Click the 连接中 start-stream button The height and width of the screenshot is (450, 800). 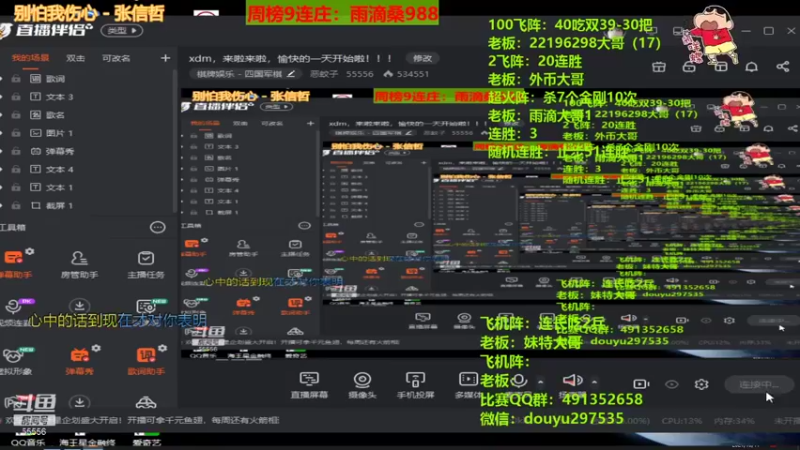[759, 384]
